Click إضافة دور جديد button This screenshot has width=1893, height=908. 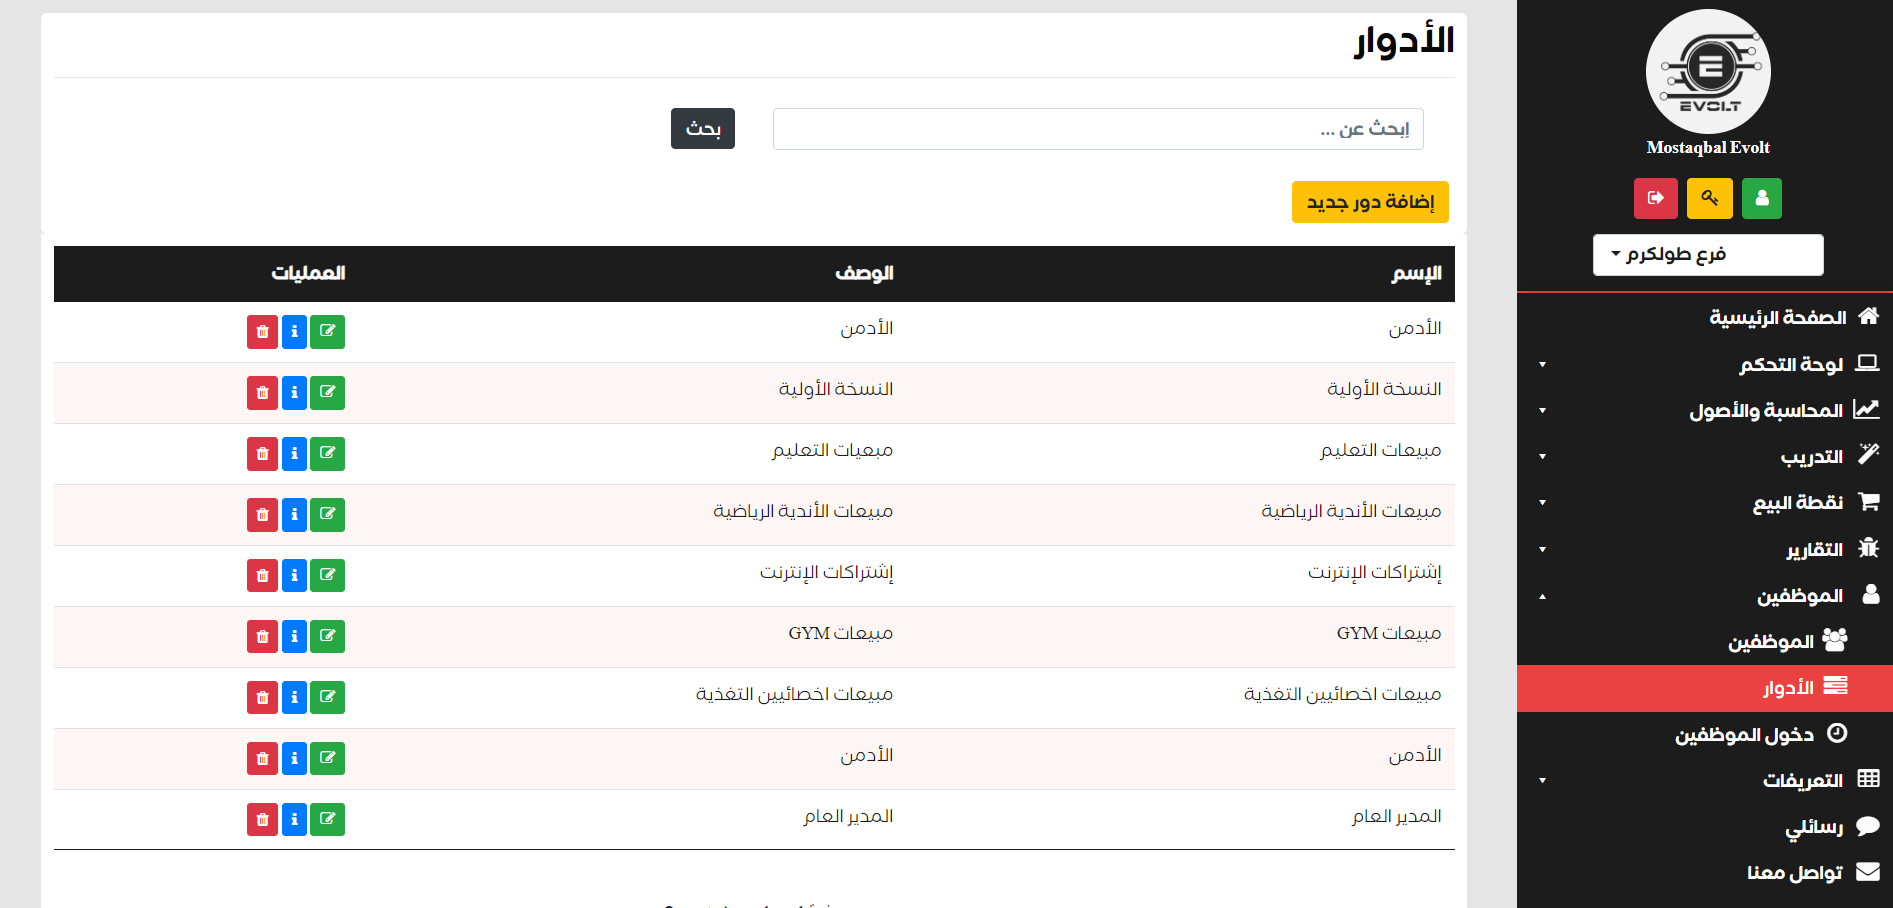[1369, 202]
